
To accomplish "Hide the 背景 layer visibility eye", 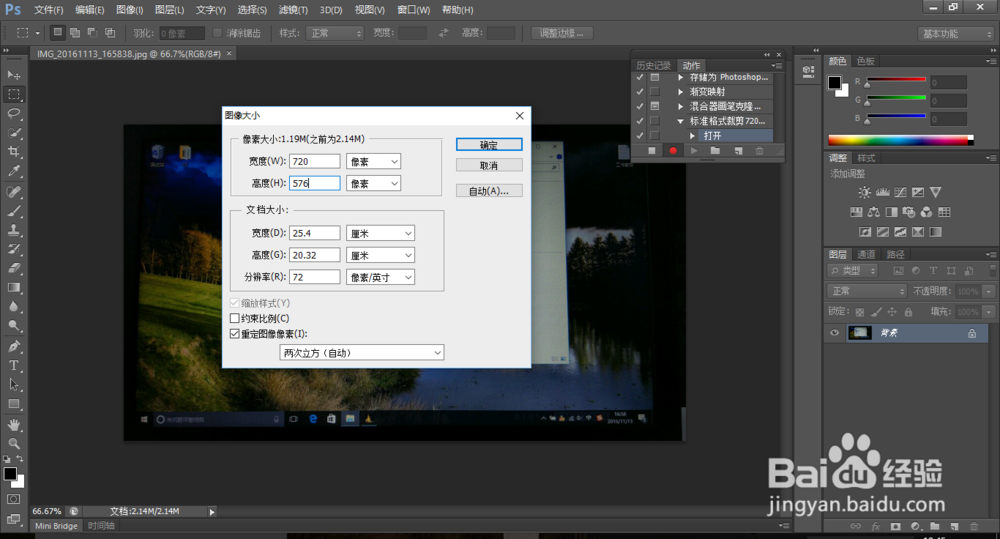I will point(834,333).
